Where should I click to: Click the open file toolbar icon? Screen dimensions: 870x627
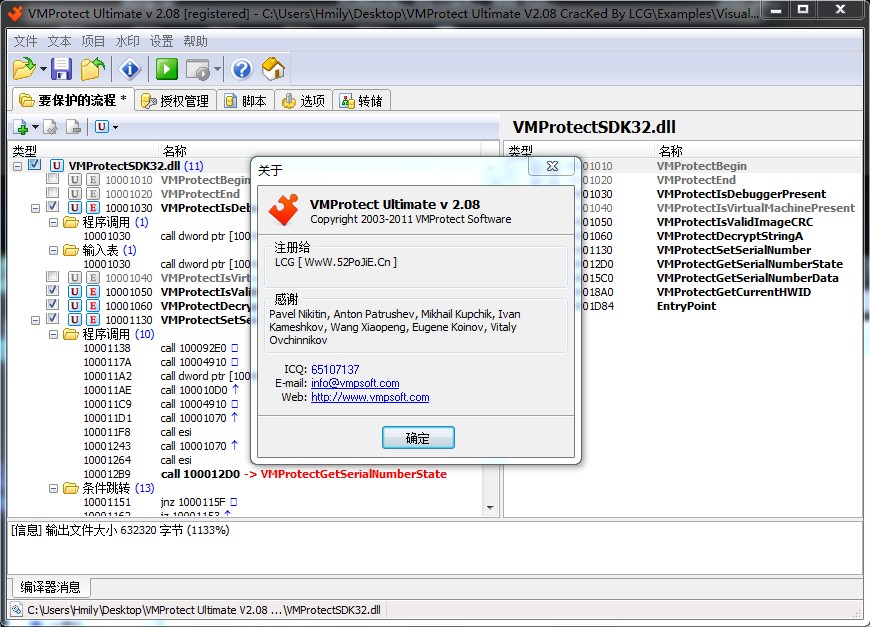[24, 69]
